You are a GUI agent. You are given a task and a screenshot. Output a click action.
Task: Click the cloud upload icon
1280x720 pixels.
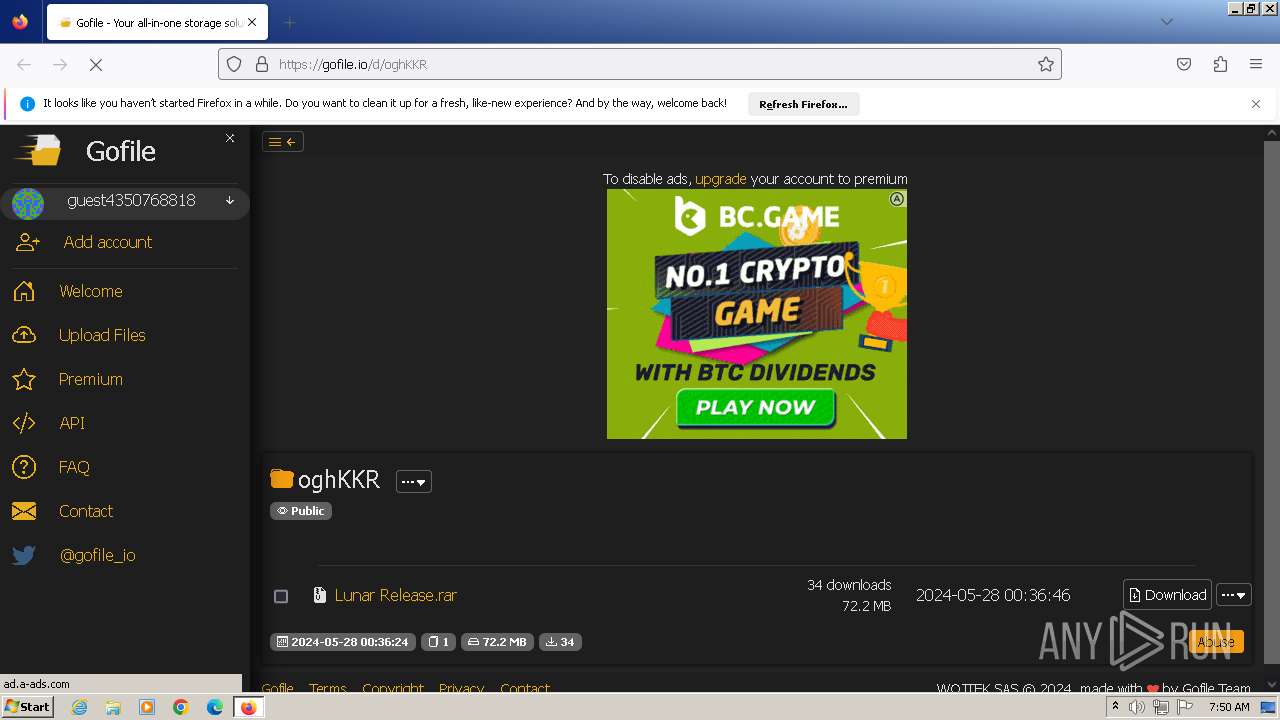(x=24, y=335)
